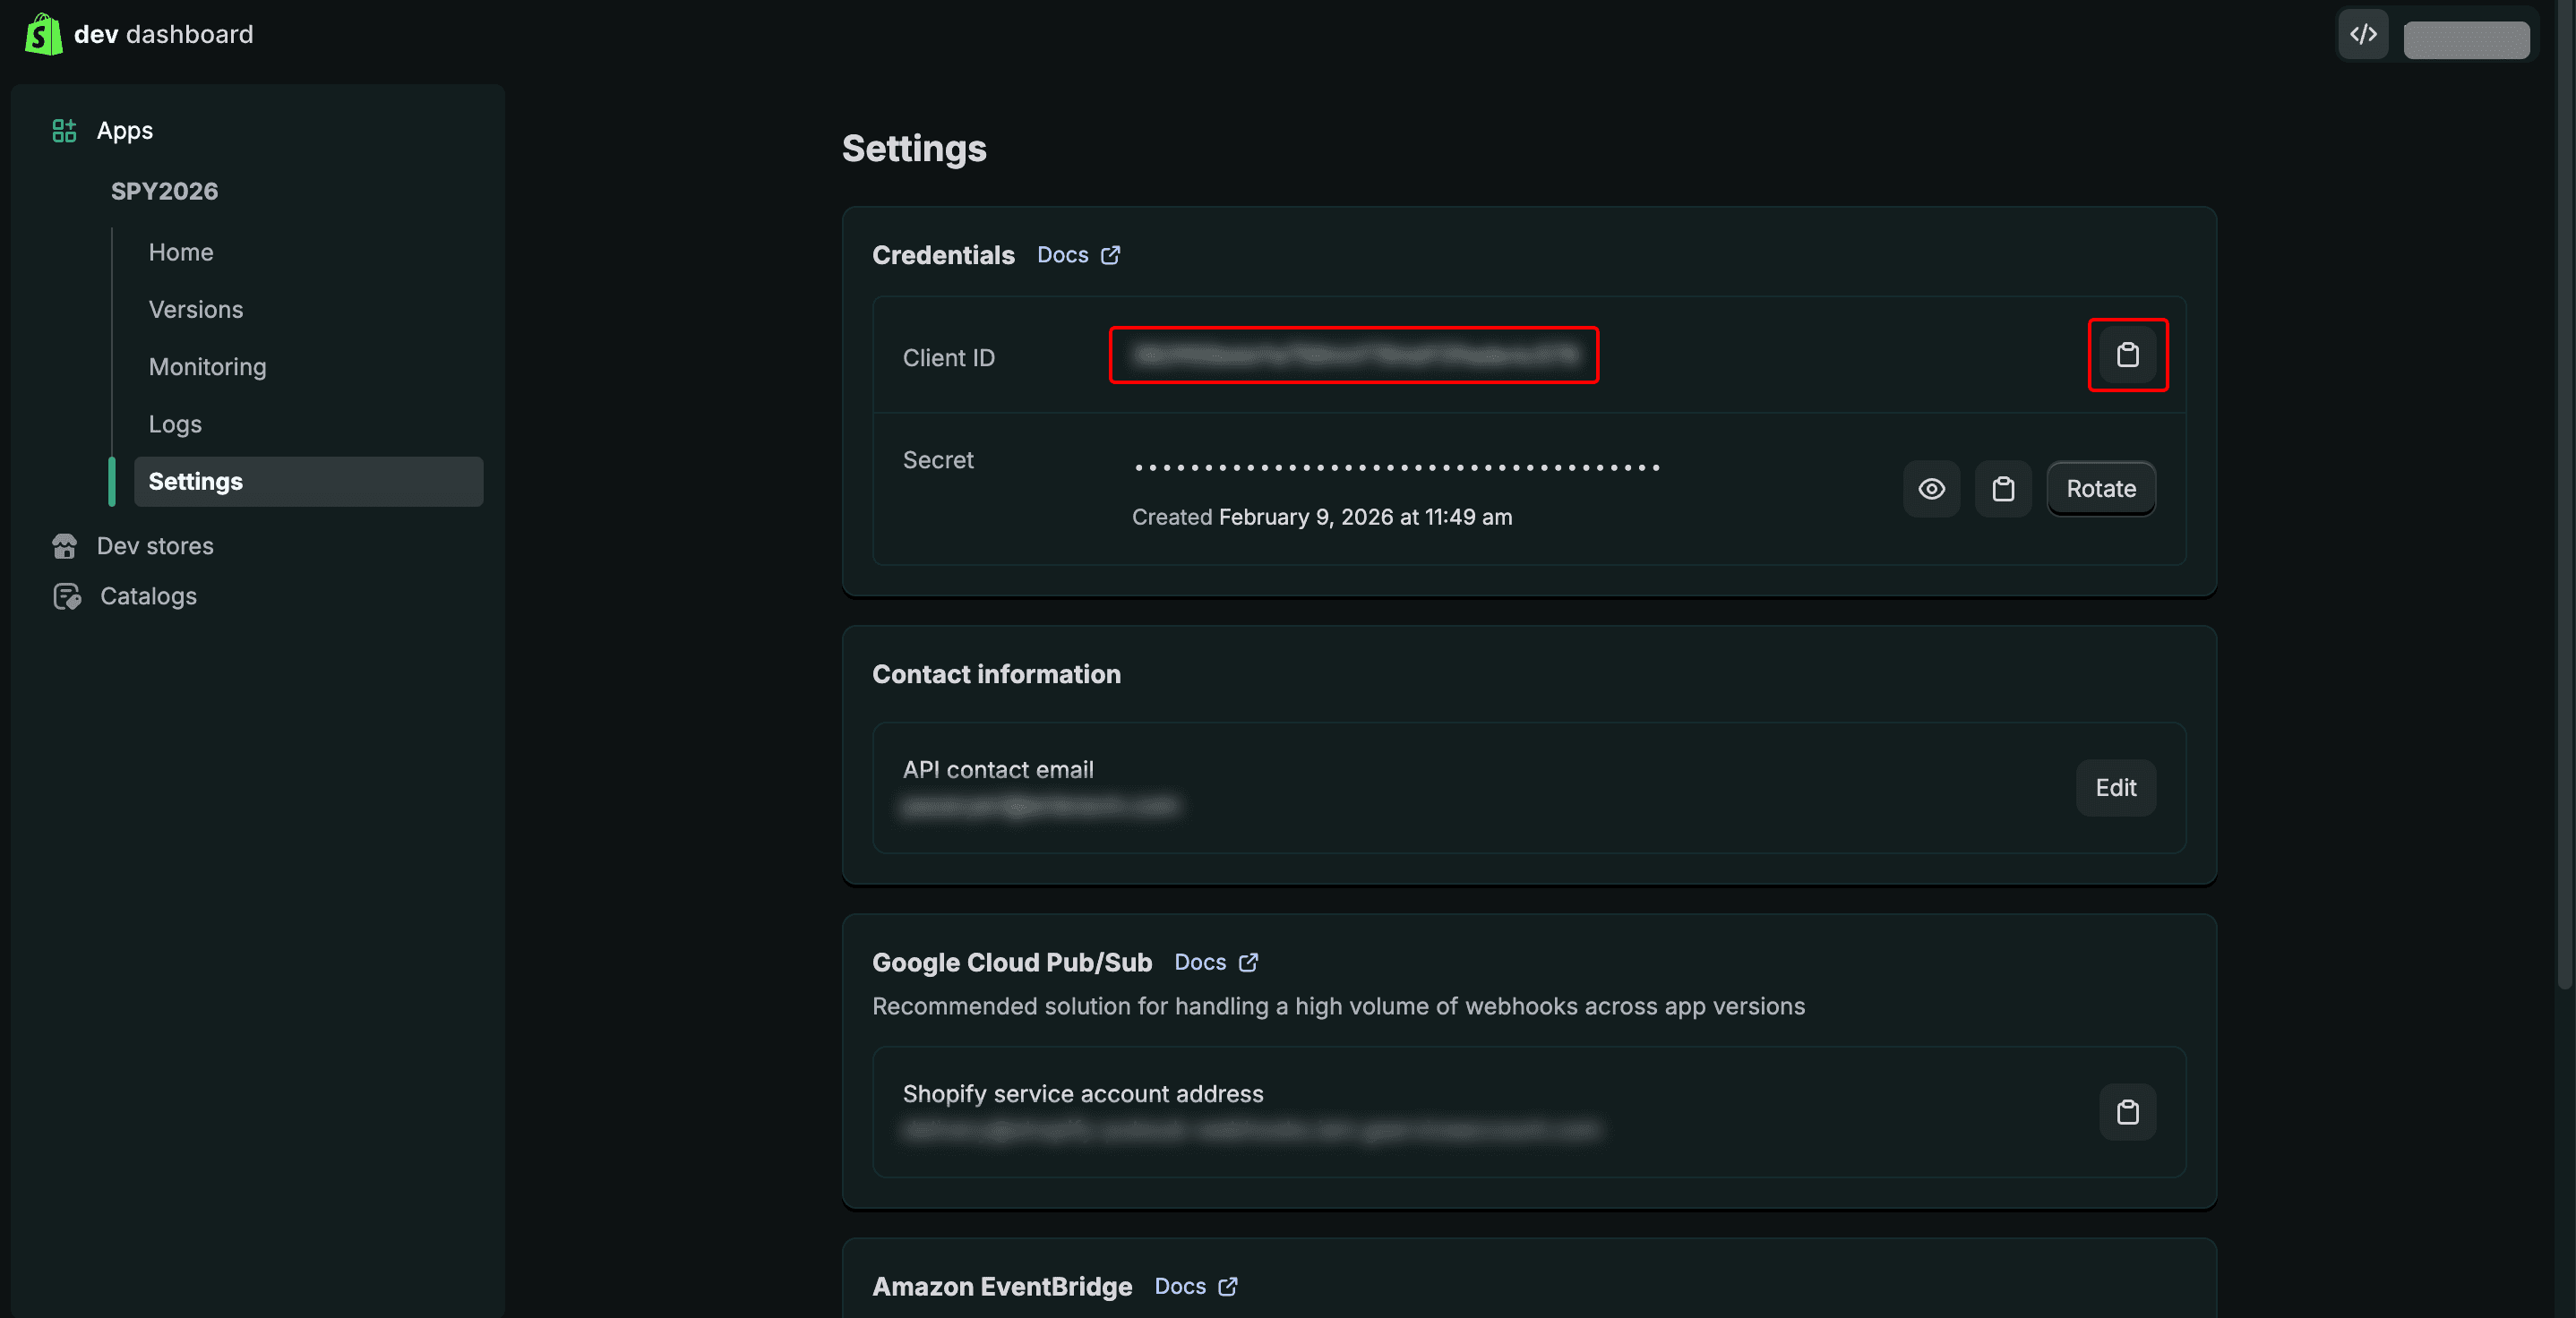Open Apps in the sidebar
This screenshot has height=1318, width=2576.
124,131
